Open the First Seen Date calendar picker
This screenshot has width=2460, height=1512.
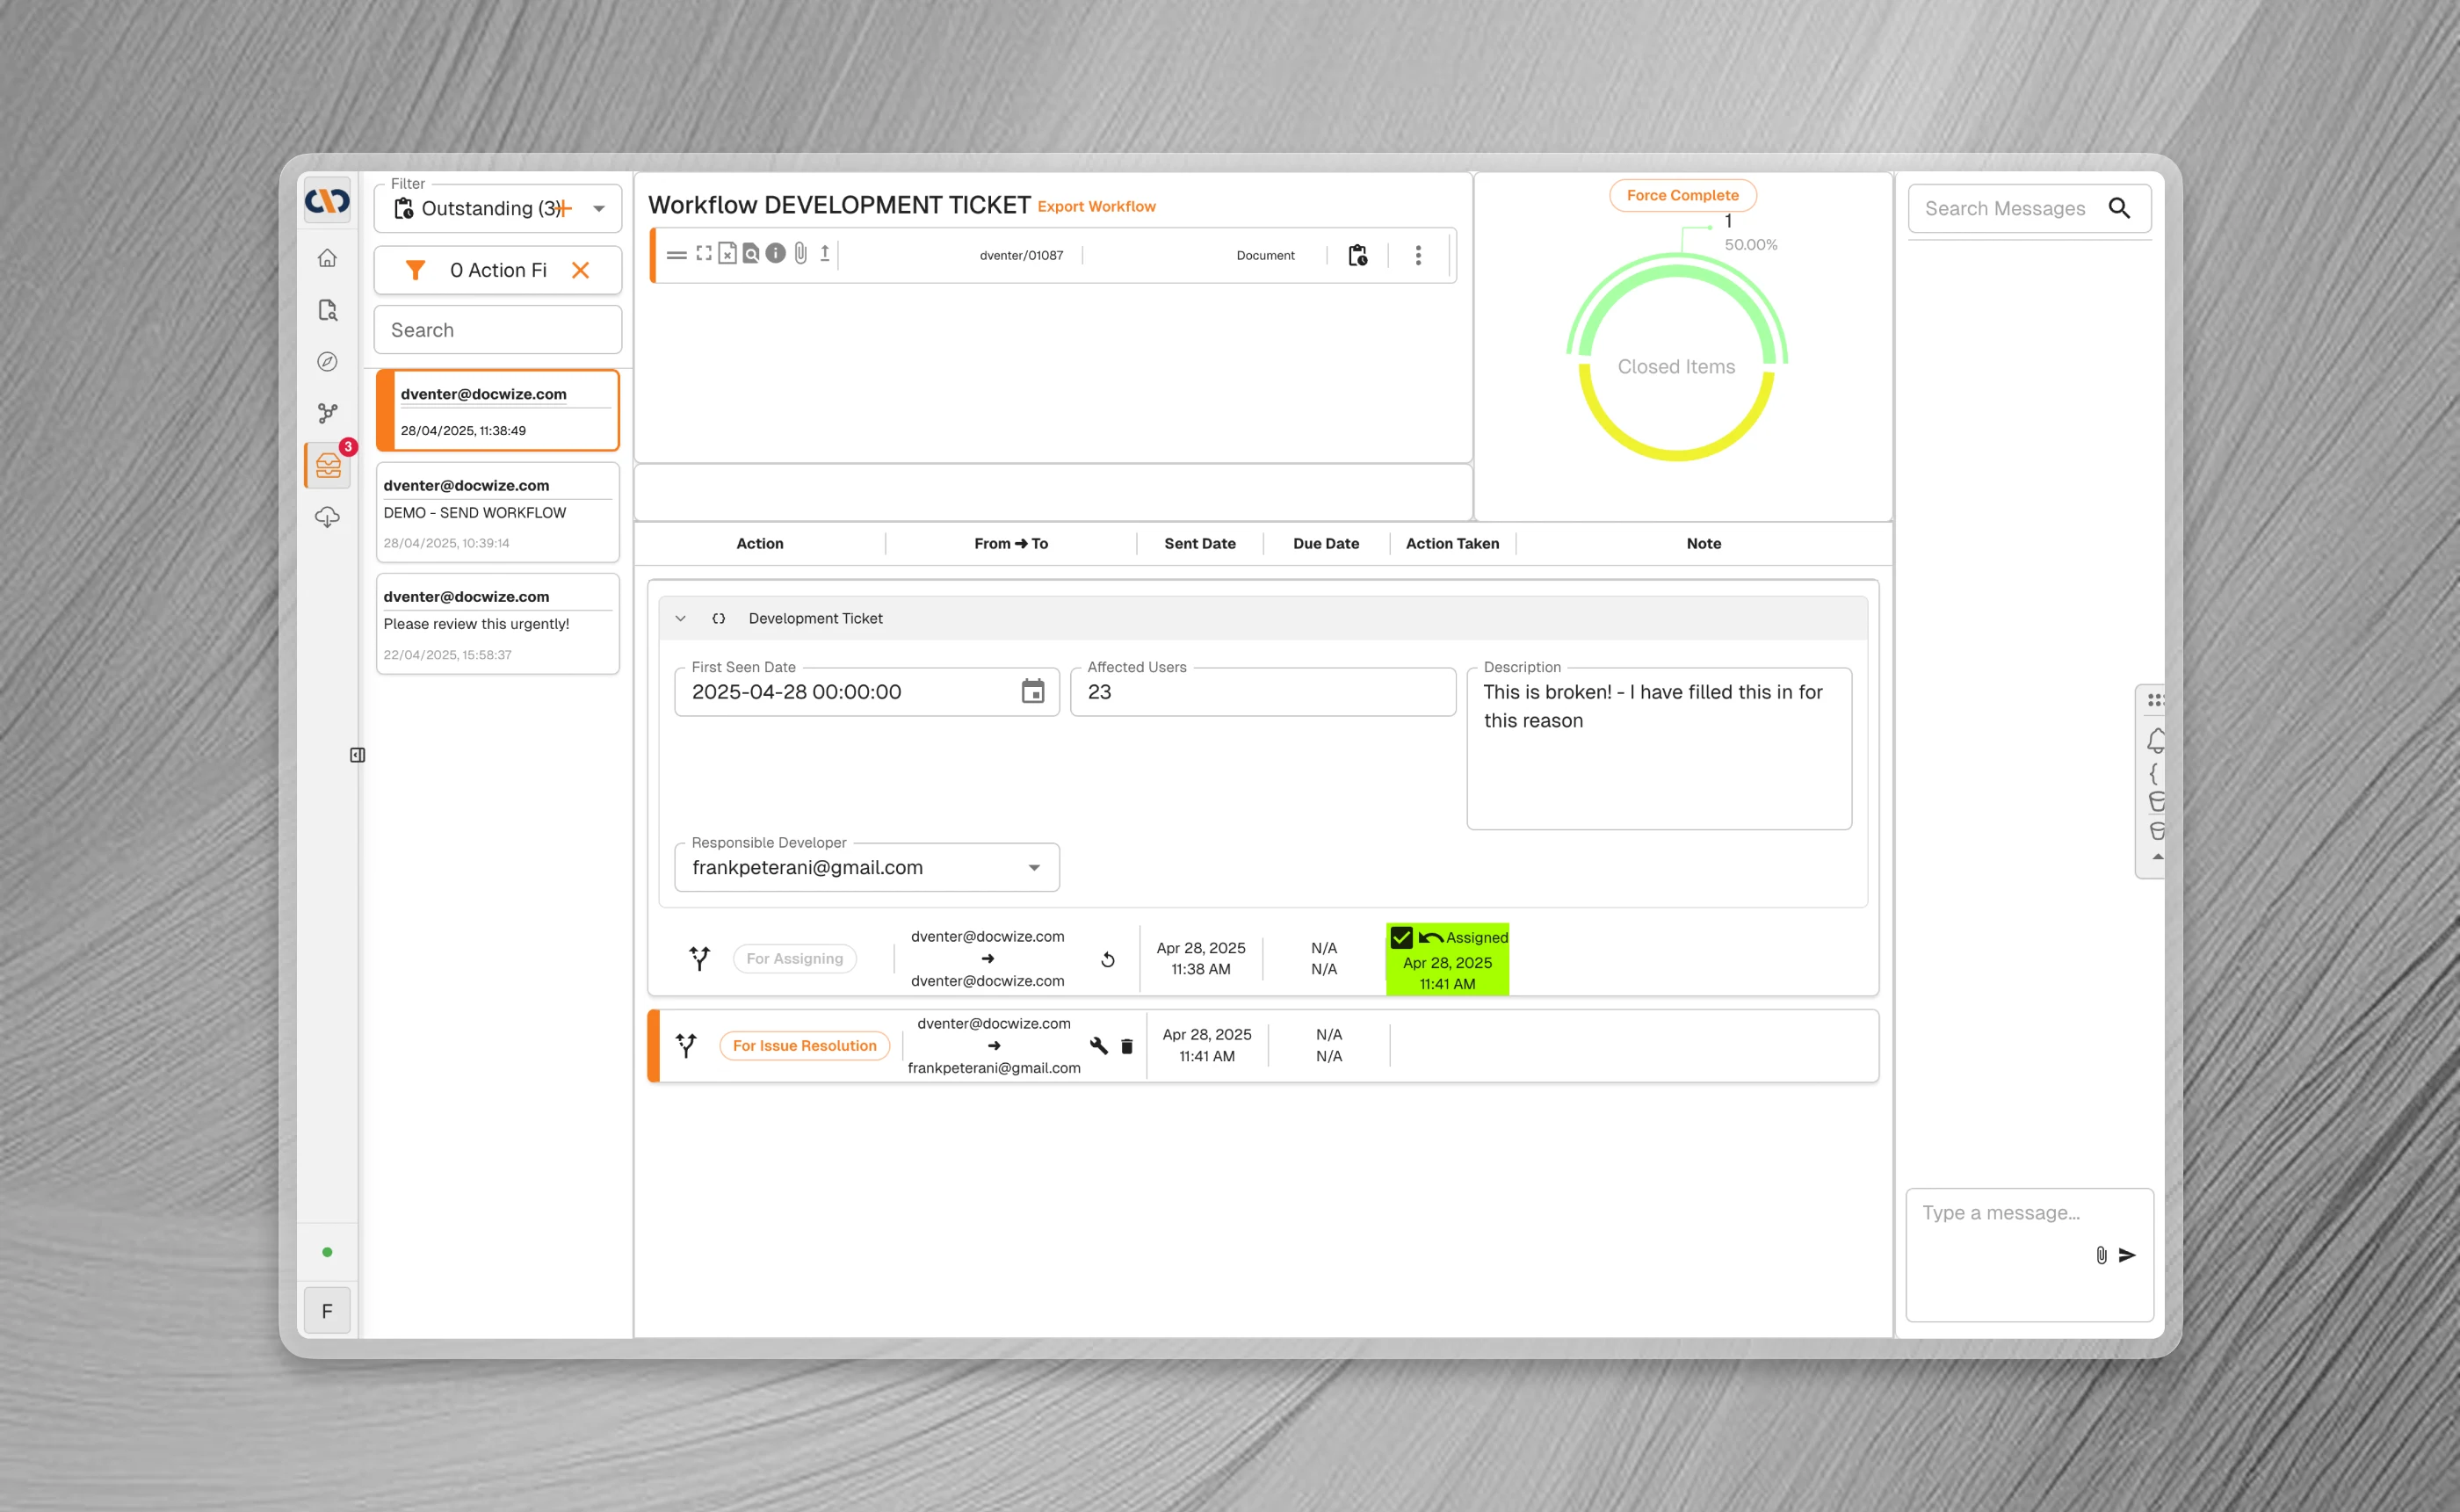click(x=1033, y=691)
